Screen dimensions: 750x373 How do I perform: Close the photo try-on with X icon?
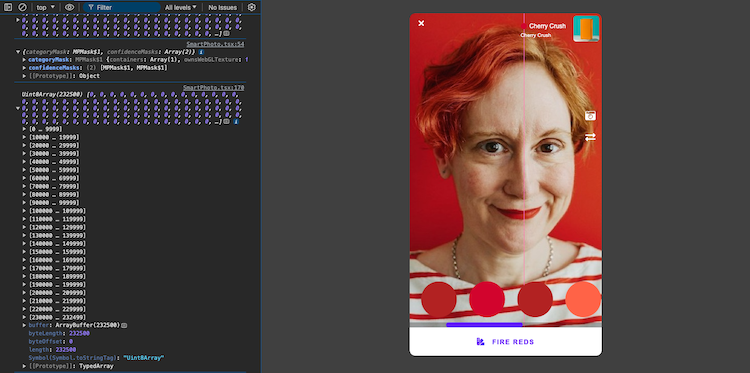point(421,23)
